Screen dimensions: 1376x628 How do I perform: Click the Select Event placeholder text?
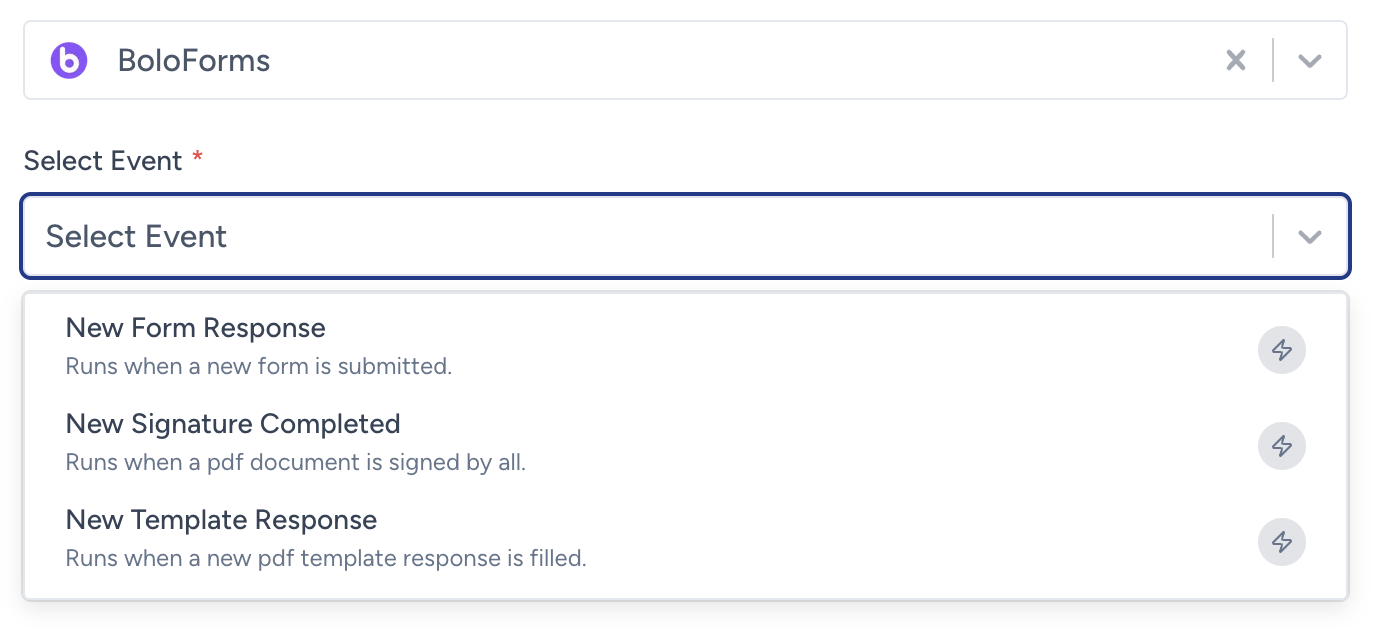coord(137,237)
